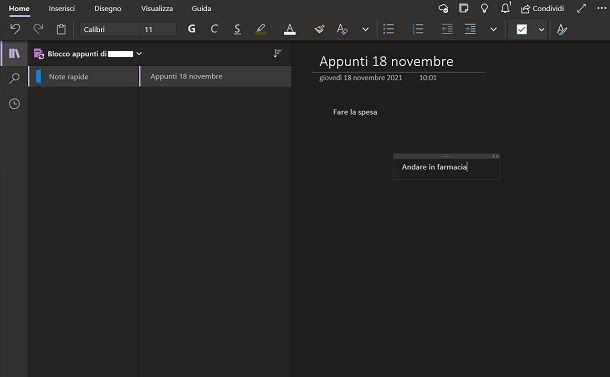Click the font size 11 box
The width and height of the screenshot is (610, 377).
(x=158, y=29)
